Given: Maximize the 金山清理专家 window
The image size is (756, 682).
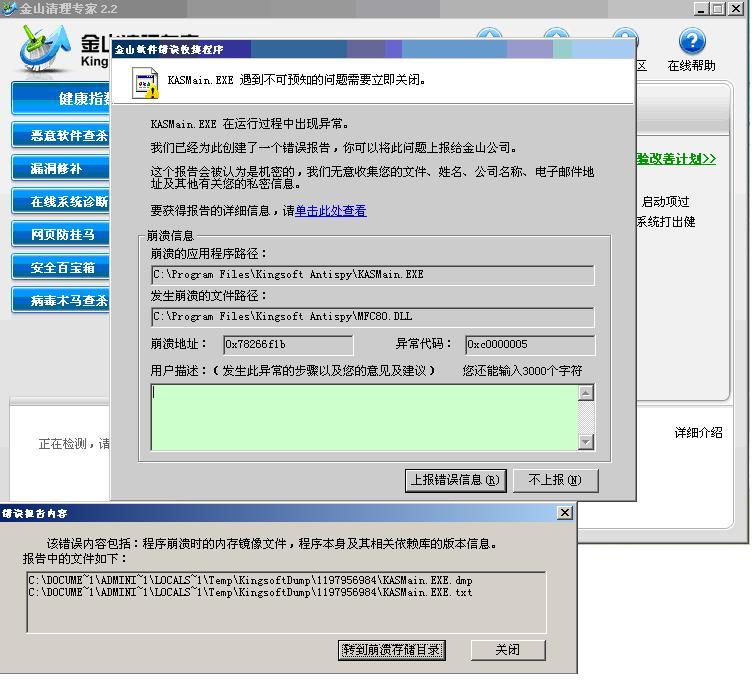Looking at the screenshot, I should [x=718, y=9].
